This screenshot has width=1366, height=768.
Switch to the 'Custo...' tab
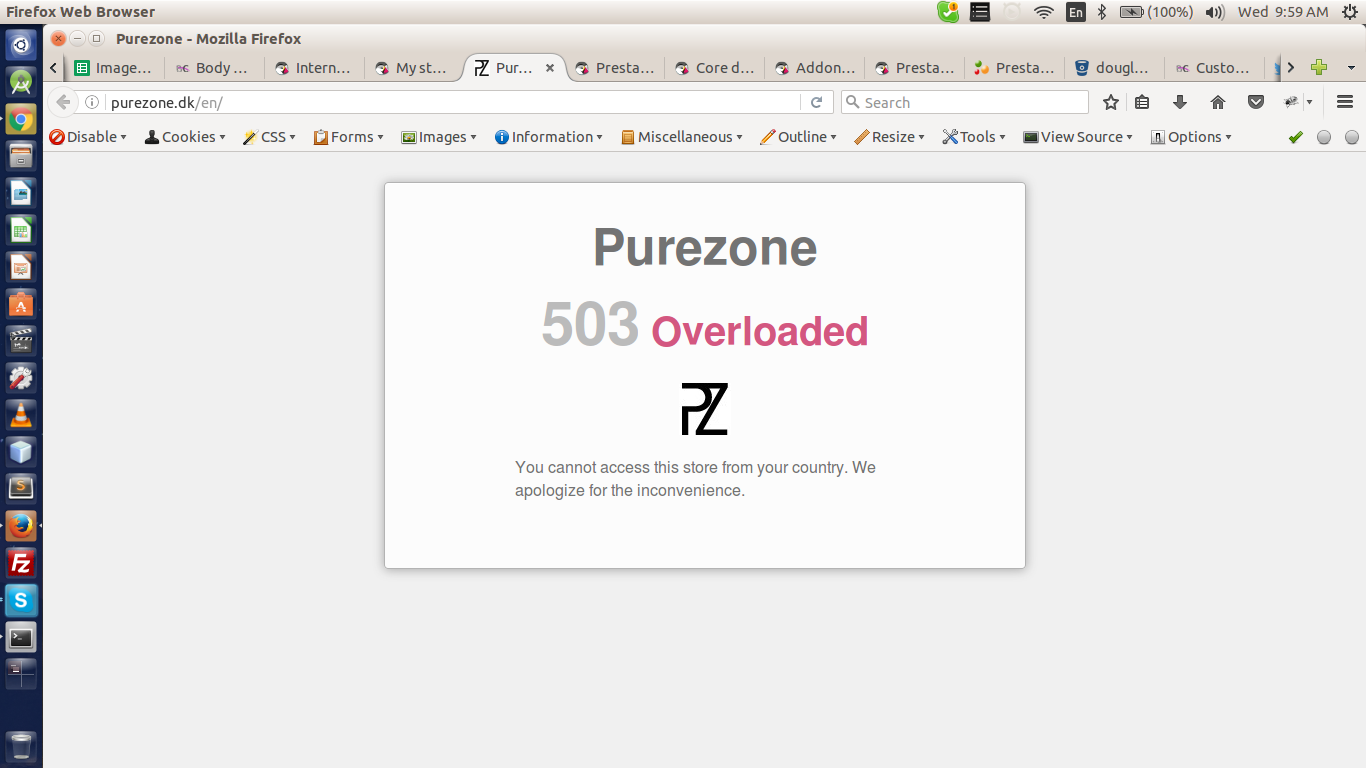click(1214, 68)
